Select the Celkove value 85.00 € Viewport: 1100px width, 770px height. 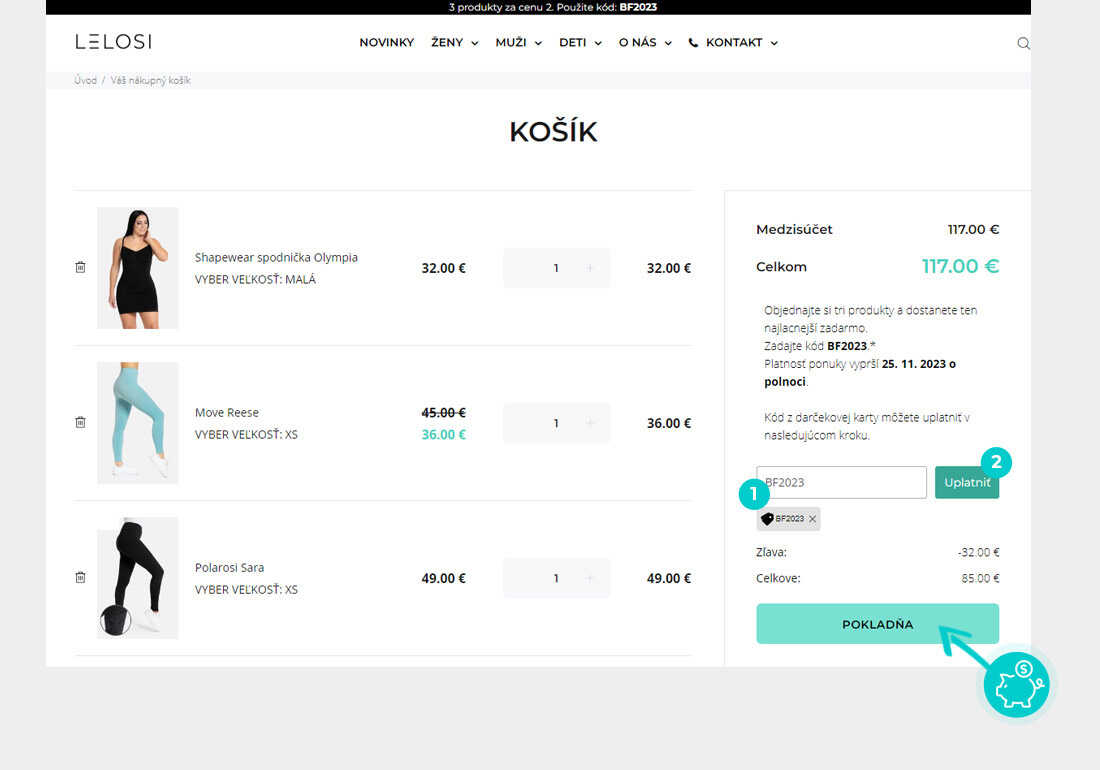980,579
